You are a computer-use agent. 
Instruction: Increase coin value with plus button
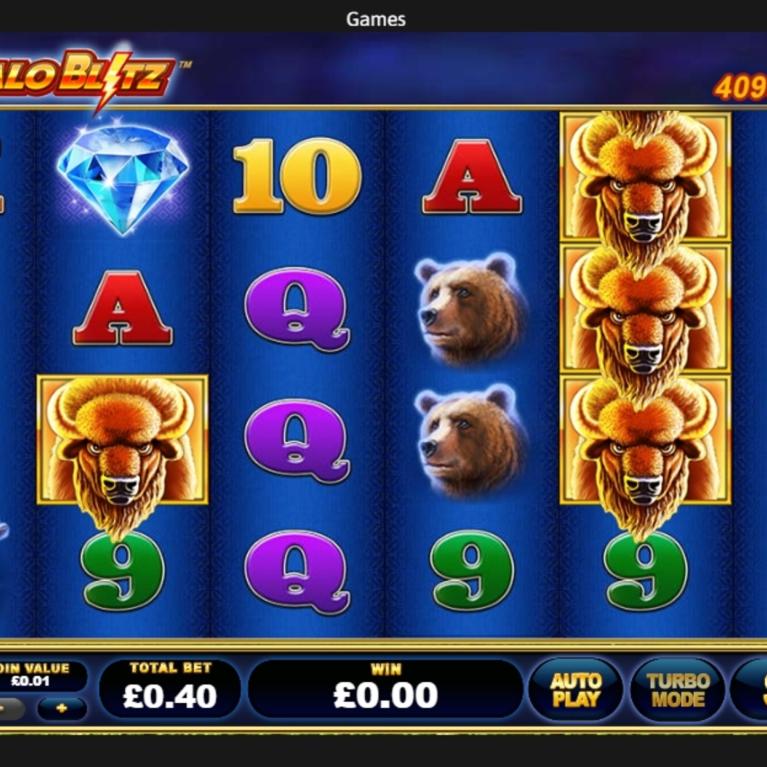62,708
